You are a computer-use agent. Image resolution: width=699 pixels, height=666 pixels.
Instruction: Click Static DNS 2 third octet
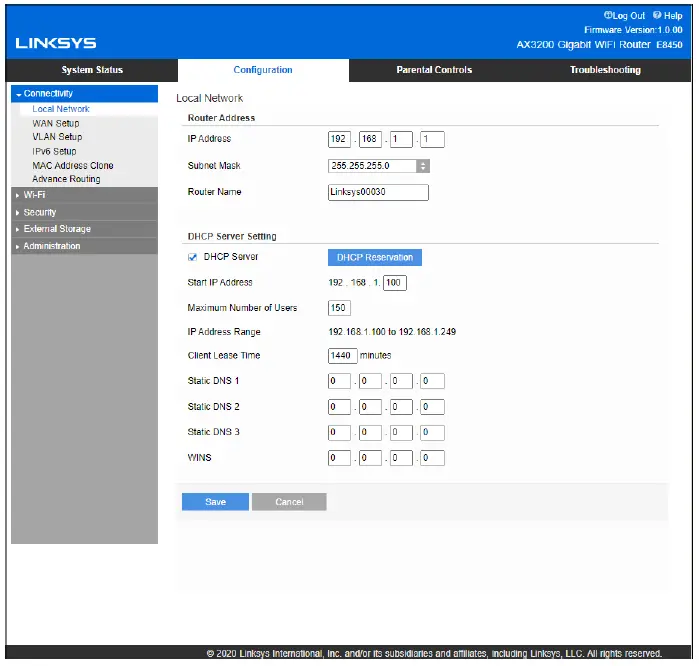(x=401, y=407)
